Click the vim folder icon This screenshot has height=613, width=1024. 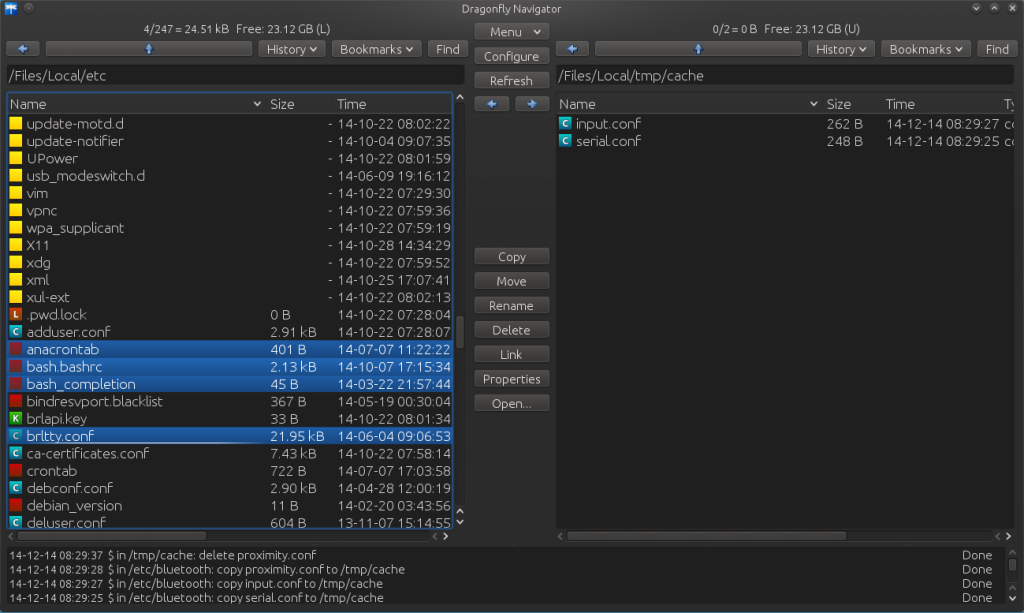[16, 193]
